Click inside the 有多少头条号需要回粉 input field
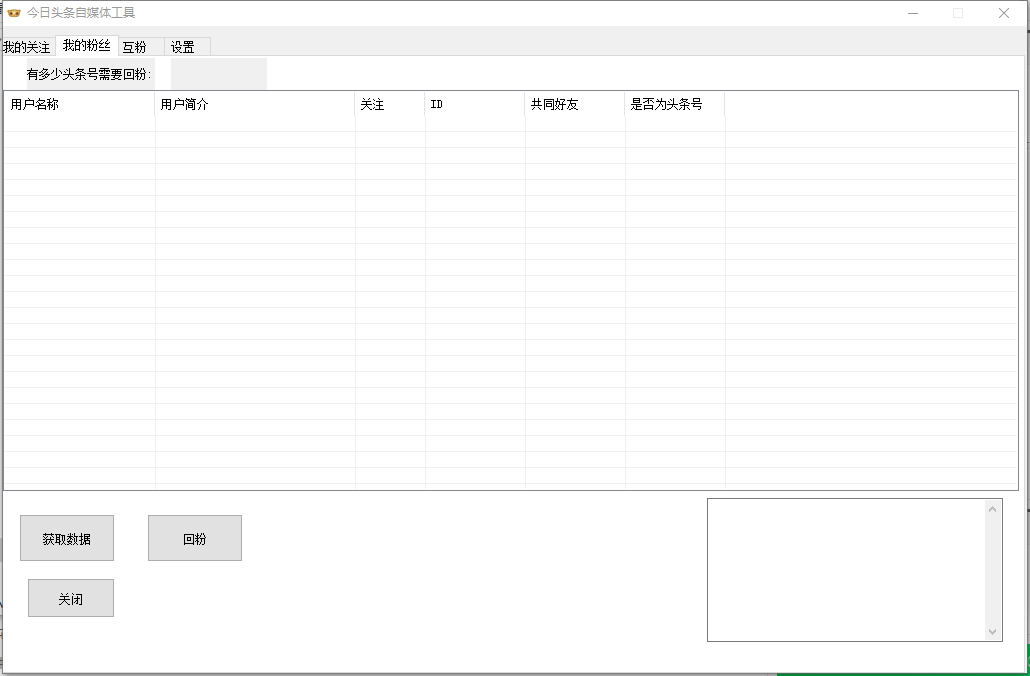1030x676 pixels. coord(218,73)
